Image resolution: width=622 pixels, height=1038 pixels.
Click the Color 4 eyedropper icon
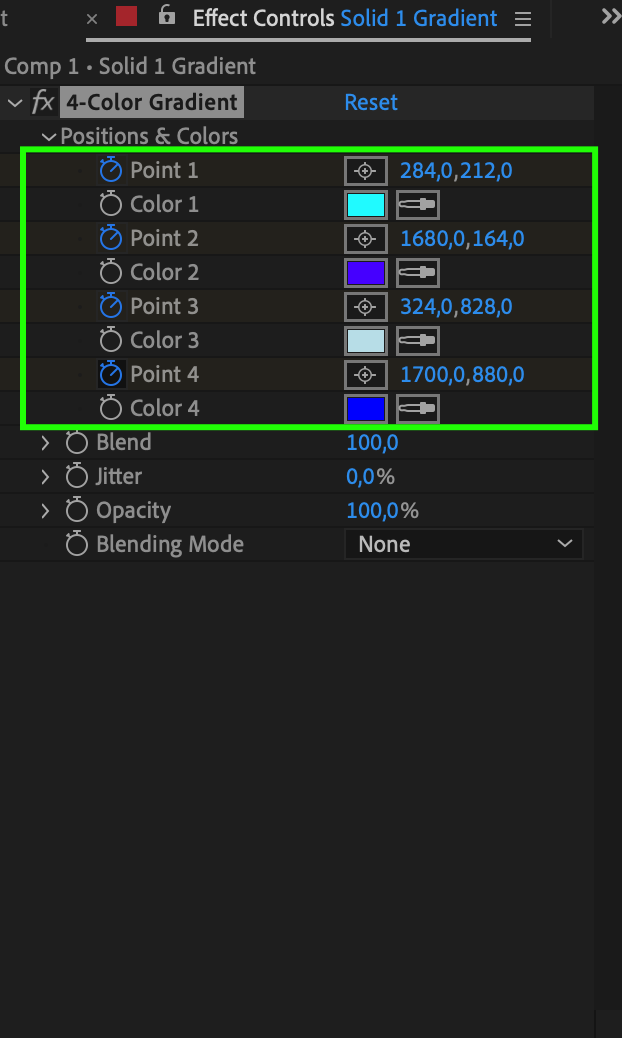[417, 408]
